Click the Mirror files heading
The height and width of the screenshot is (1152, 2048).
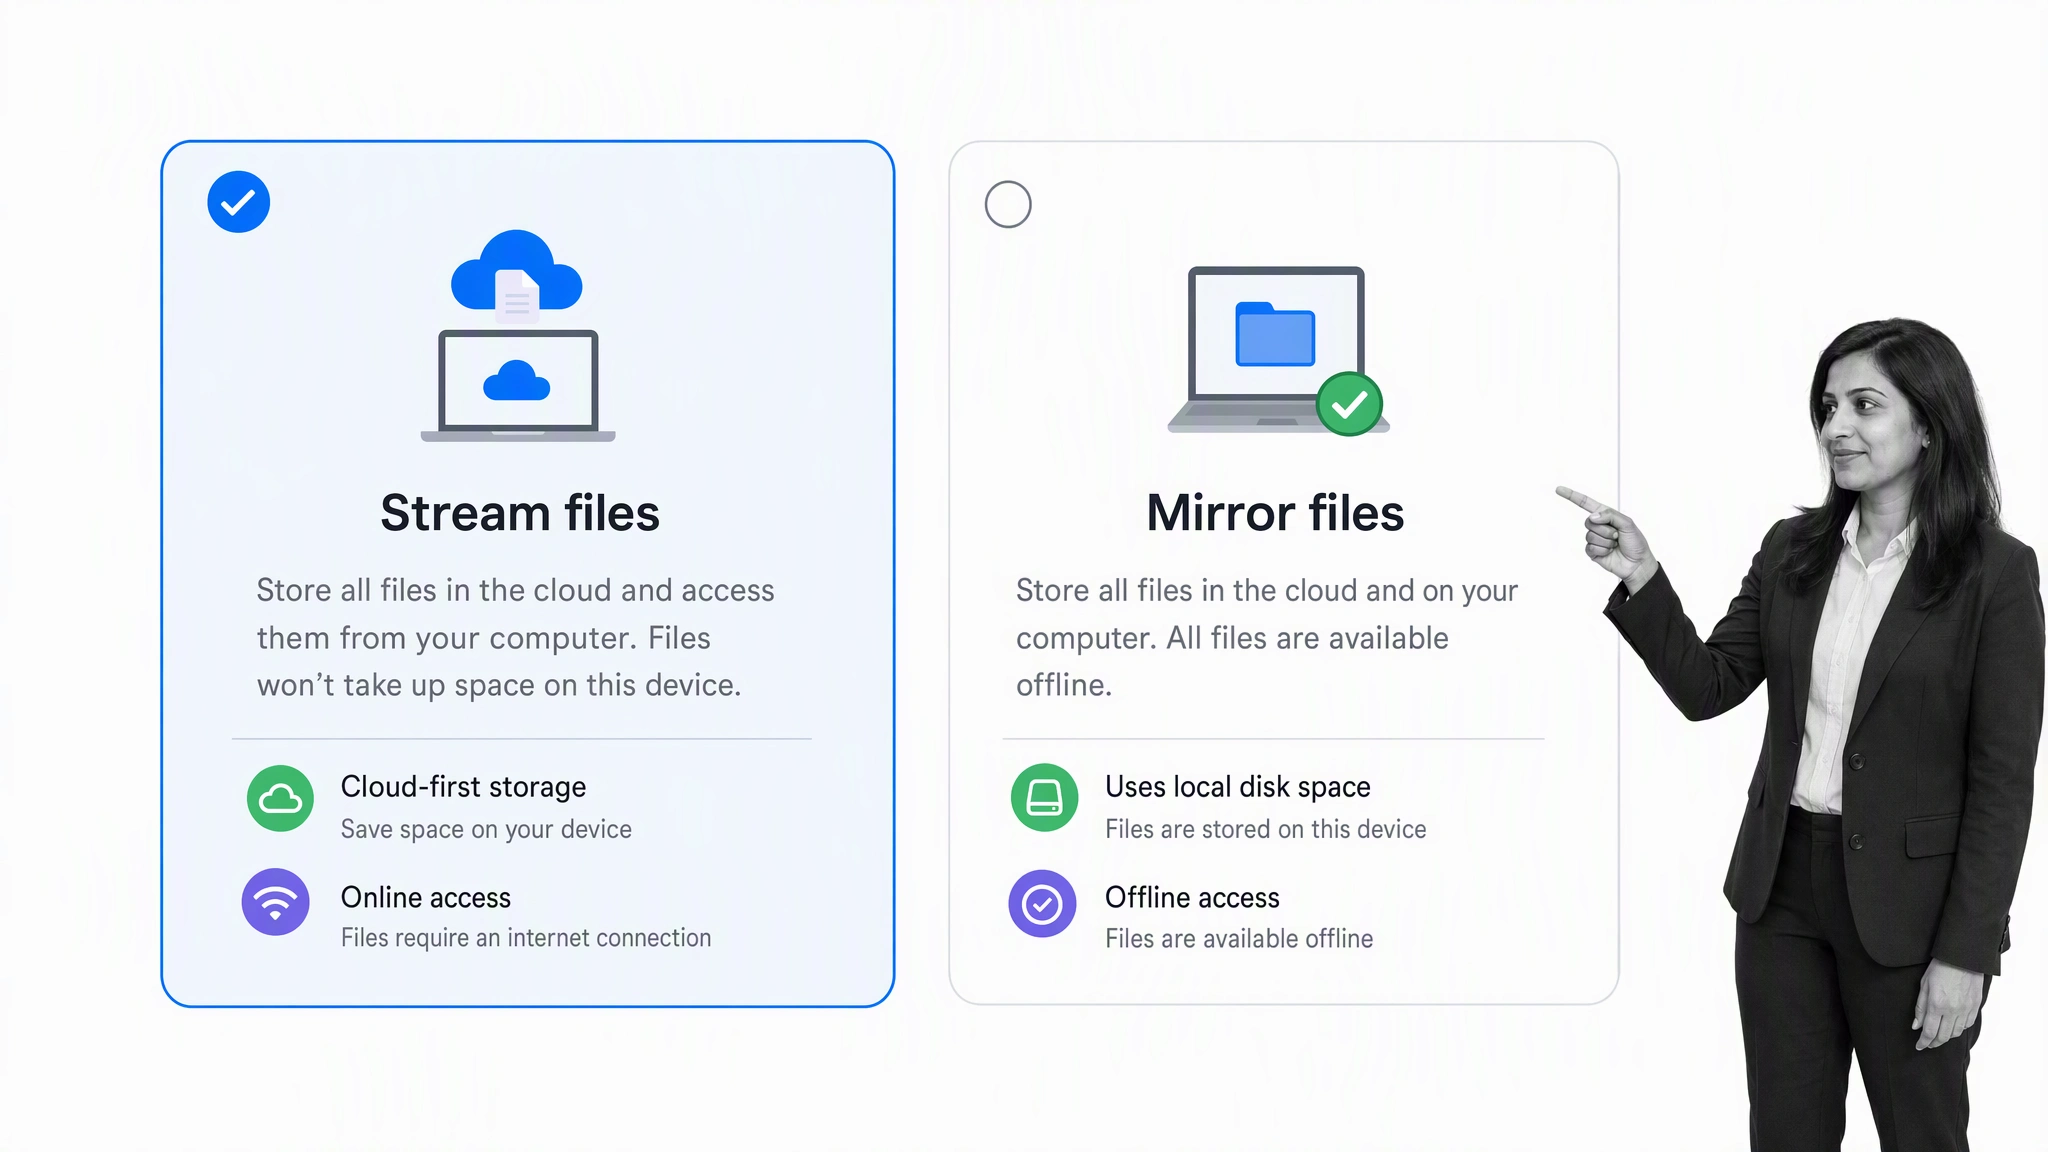1275,513
